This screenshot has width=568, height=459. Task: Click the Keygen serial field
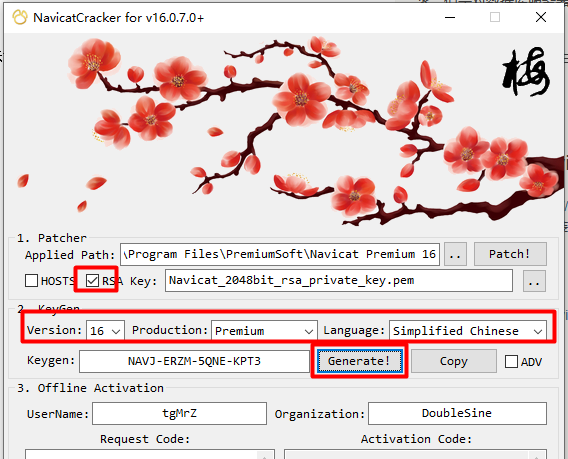coord(194,361)
